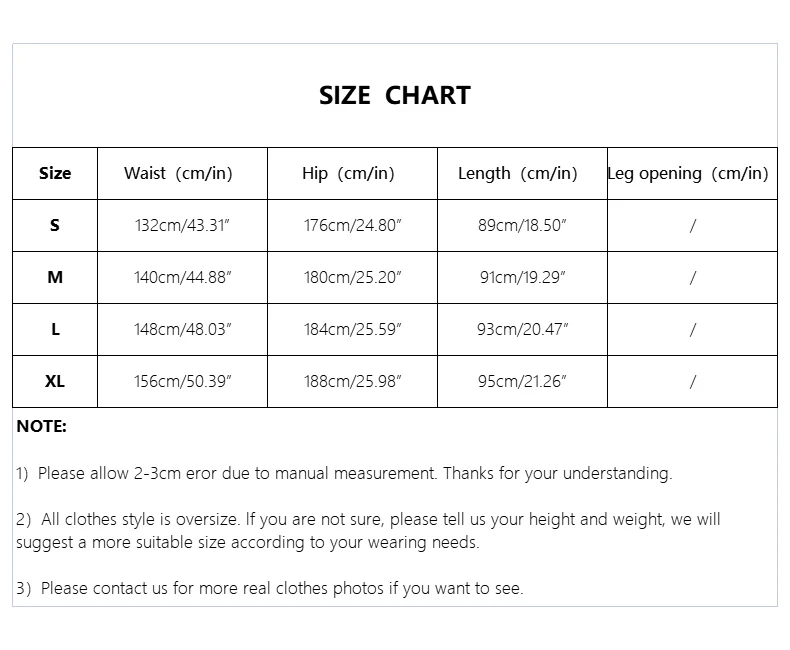Select the XL size row label
Screen dimensions: 790x650
point(55,381)
